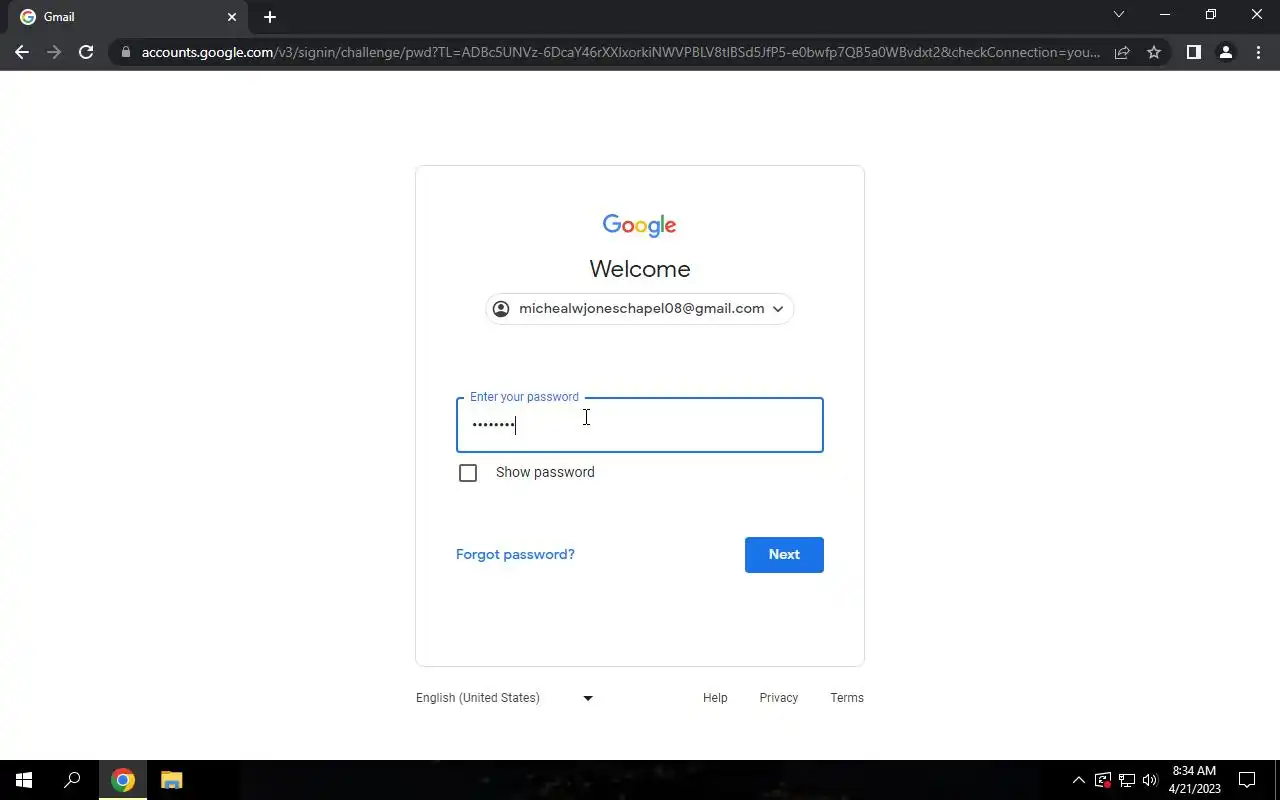Click the address bar URL

(620, 52)
